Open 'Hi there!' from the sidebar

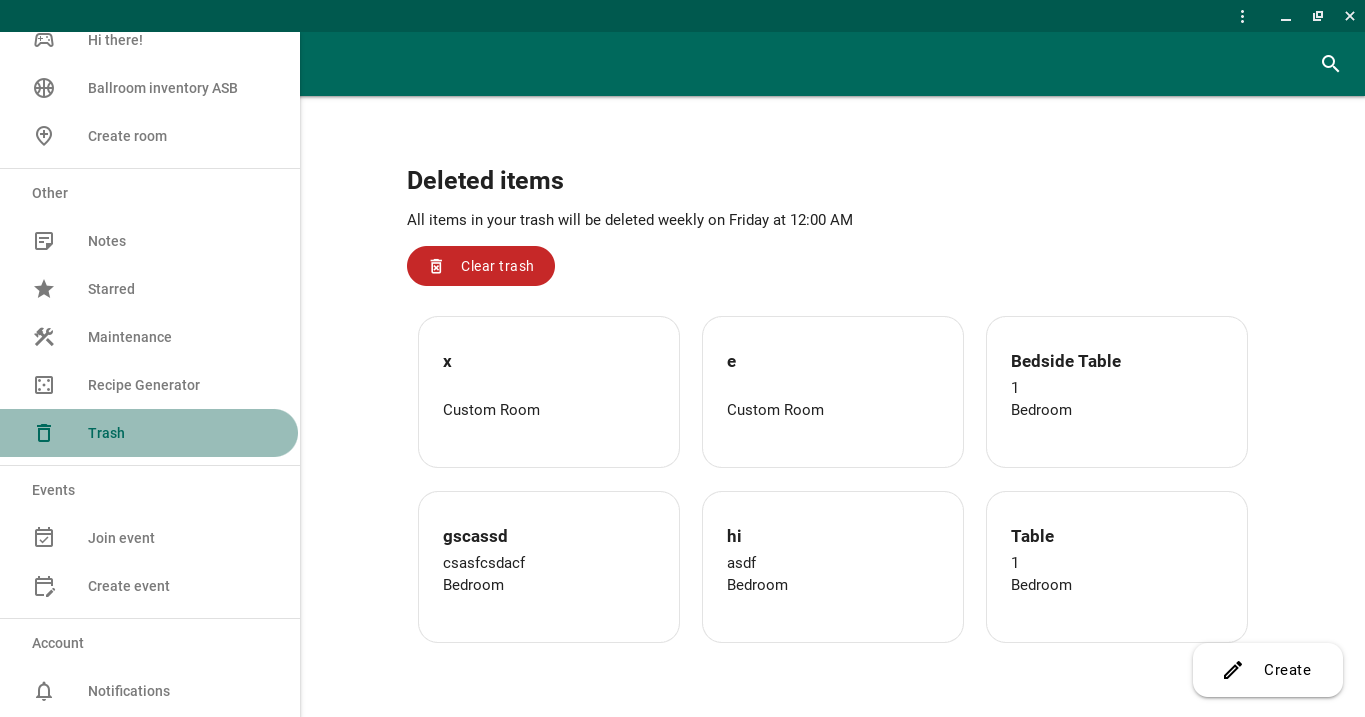(x=115, y=40)
